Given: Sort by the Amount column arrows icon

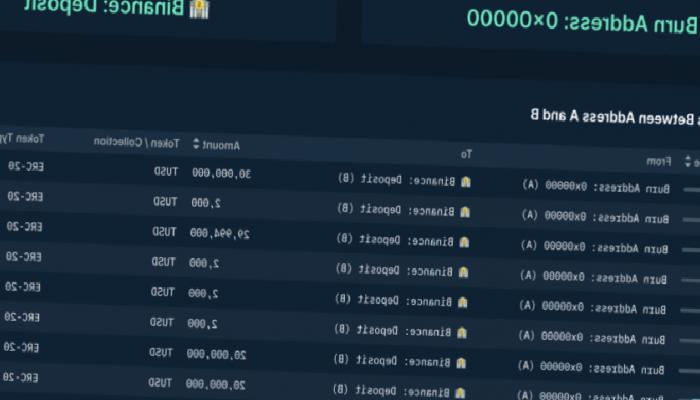Looking at the screenshot, I should 196,144.
